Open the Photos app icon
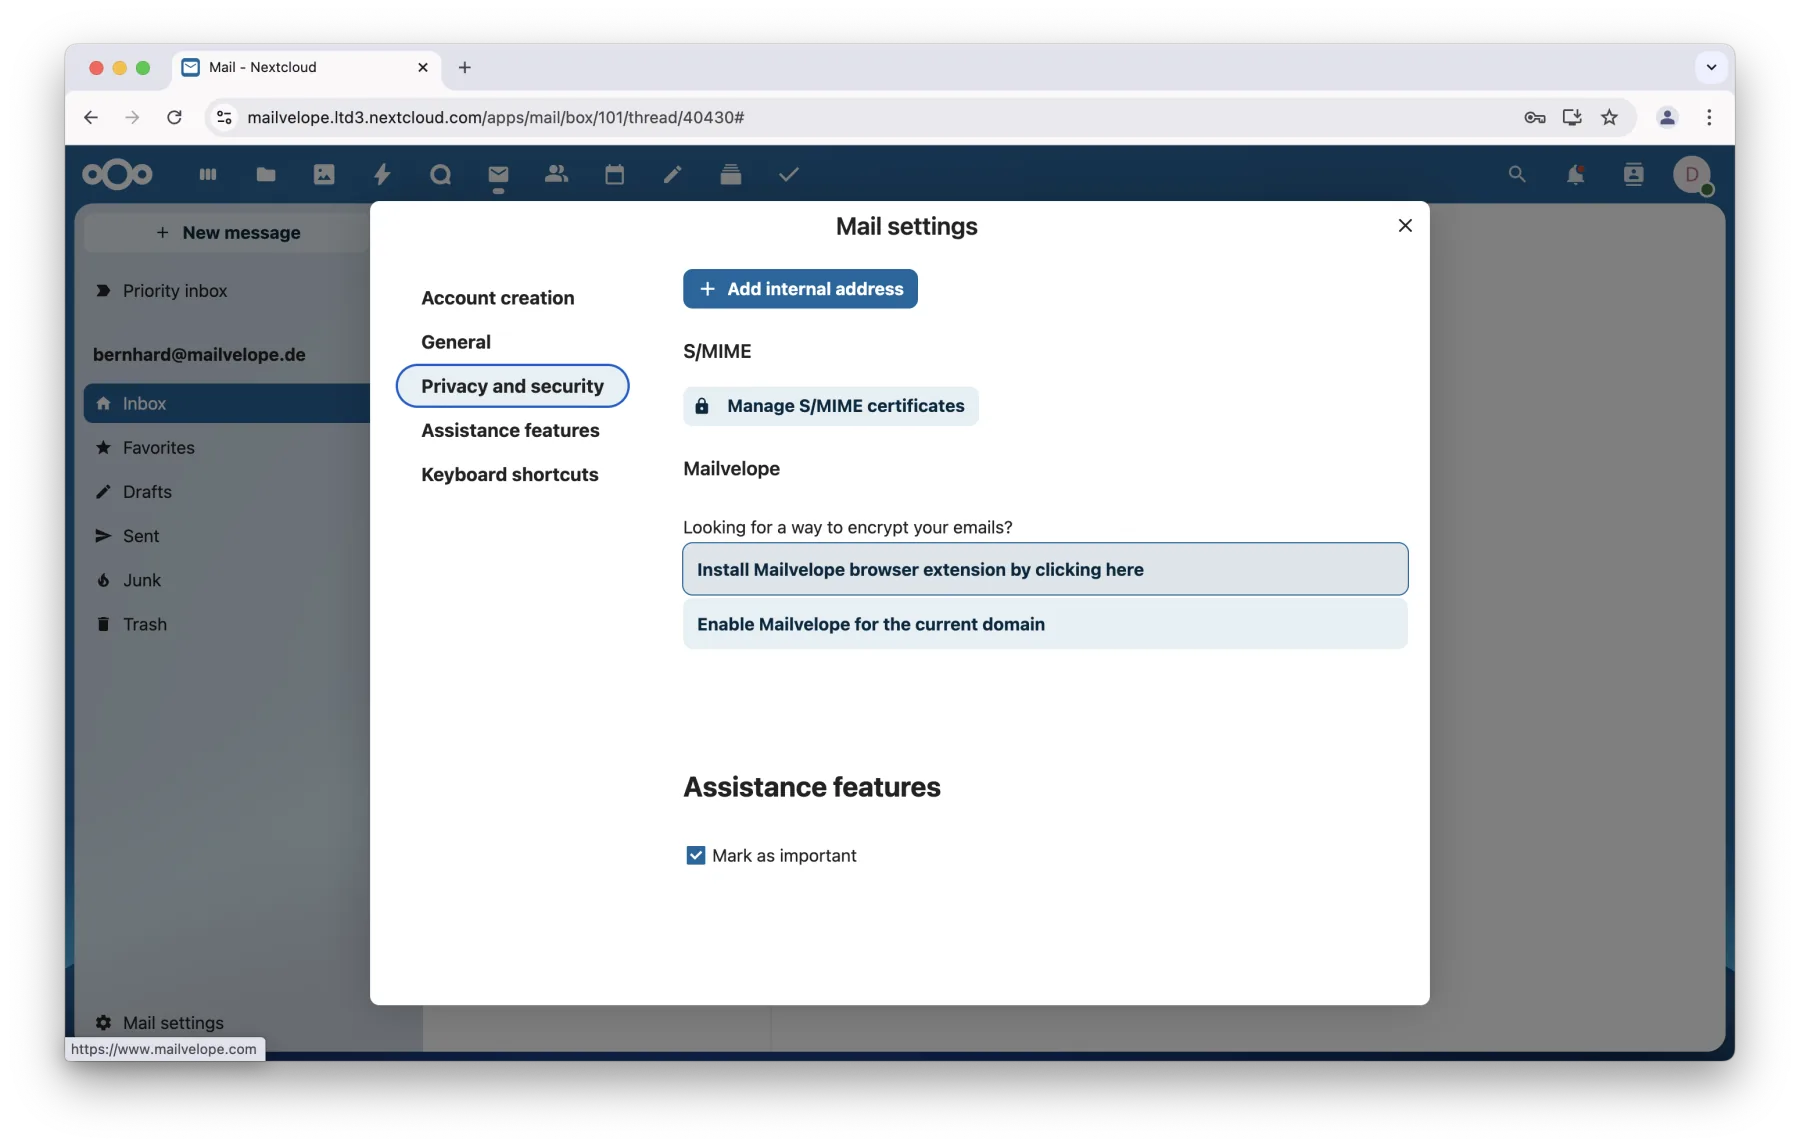Image resolution: width=1800 pixels, height=1147 pixels. [x=324, y=175]
